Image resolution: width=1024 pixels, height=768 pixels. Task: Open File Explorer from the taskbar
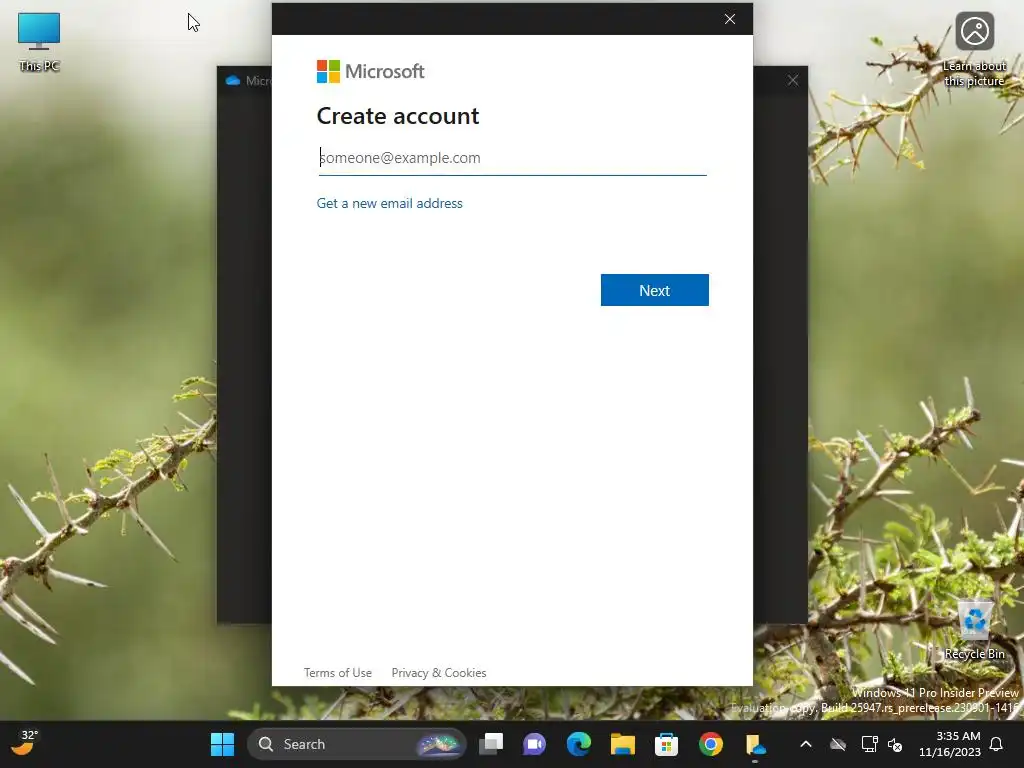[622, 744]
